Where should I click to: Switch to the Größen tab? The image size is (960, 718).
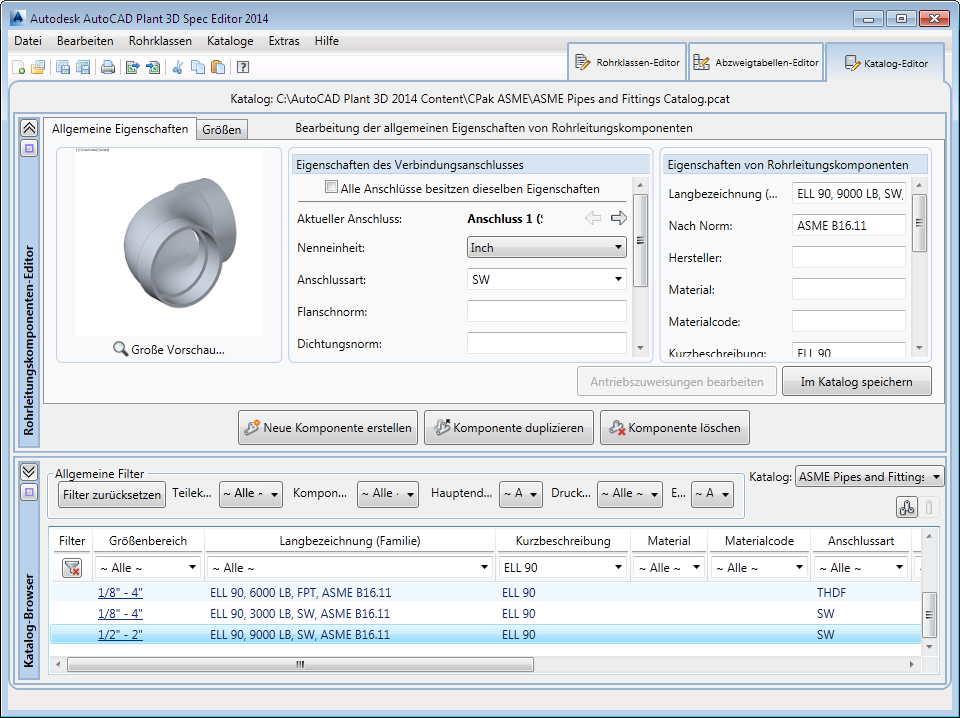[222, 129]
